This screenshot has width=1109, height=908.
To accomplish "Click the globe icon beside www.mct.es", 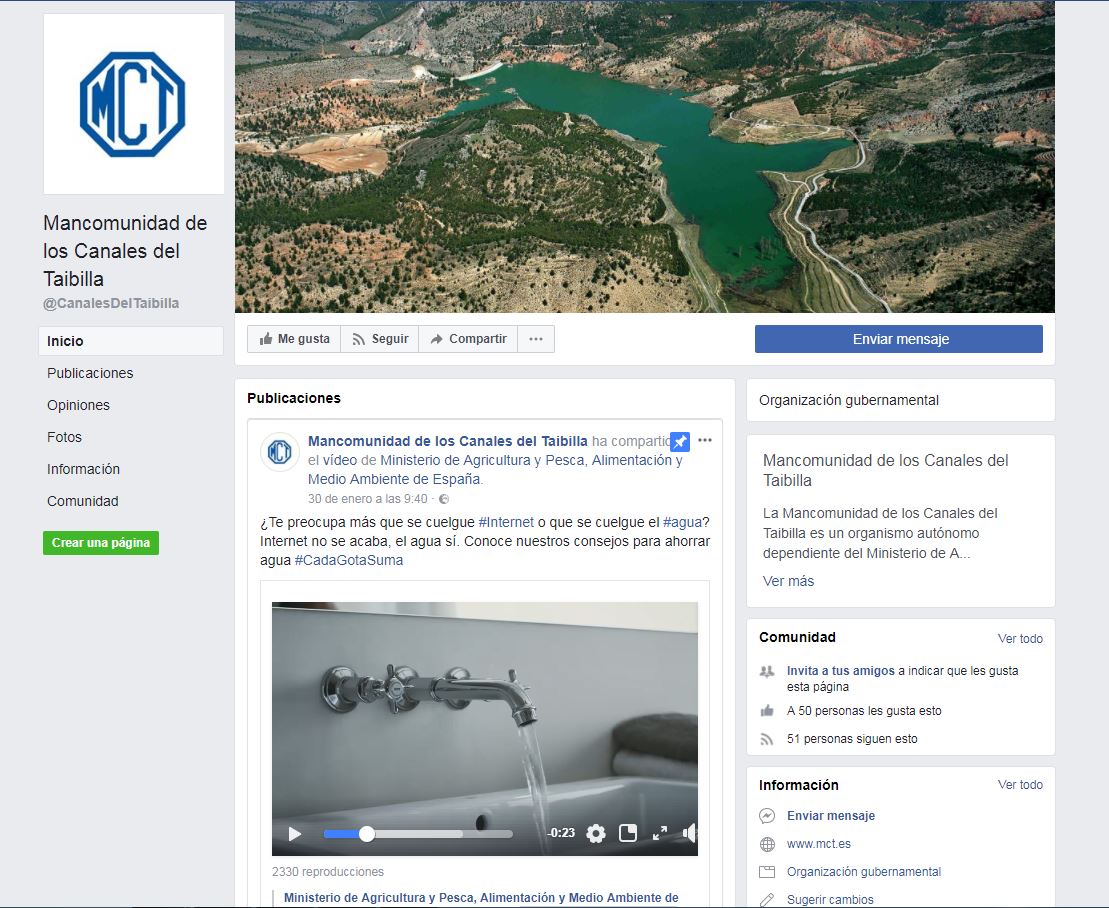I will coord(767,844).
